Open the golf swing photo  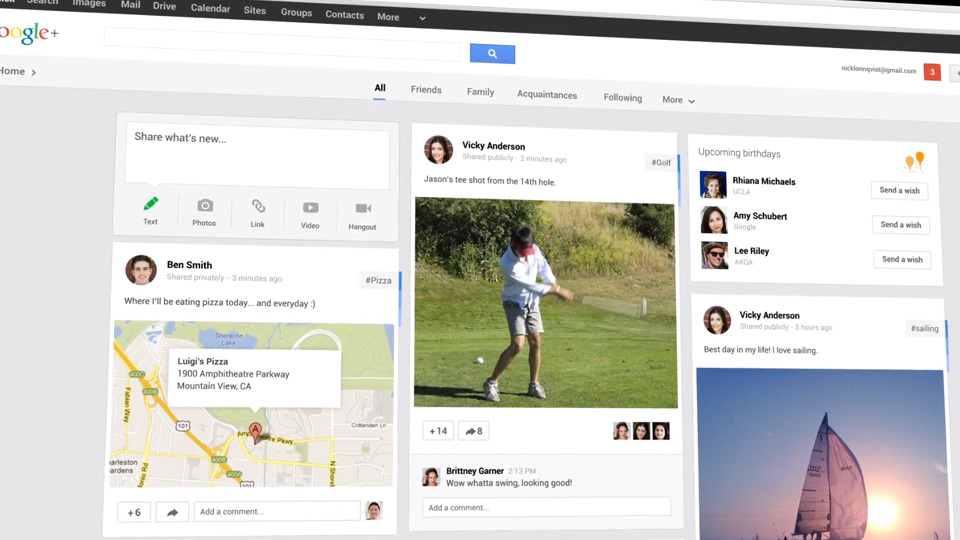click(x=546, y=303)
